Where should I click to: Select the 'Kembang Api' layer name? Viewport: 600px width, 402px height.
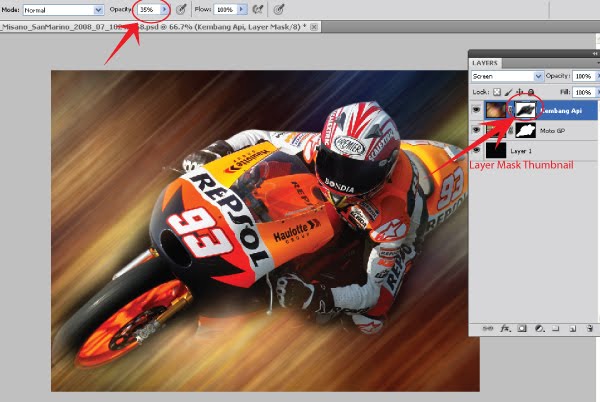(x=561, y=111)
